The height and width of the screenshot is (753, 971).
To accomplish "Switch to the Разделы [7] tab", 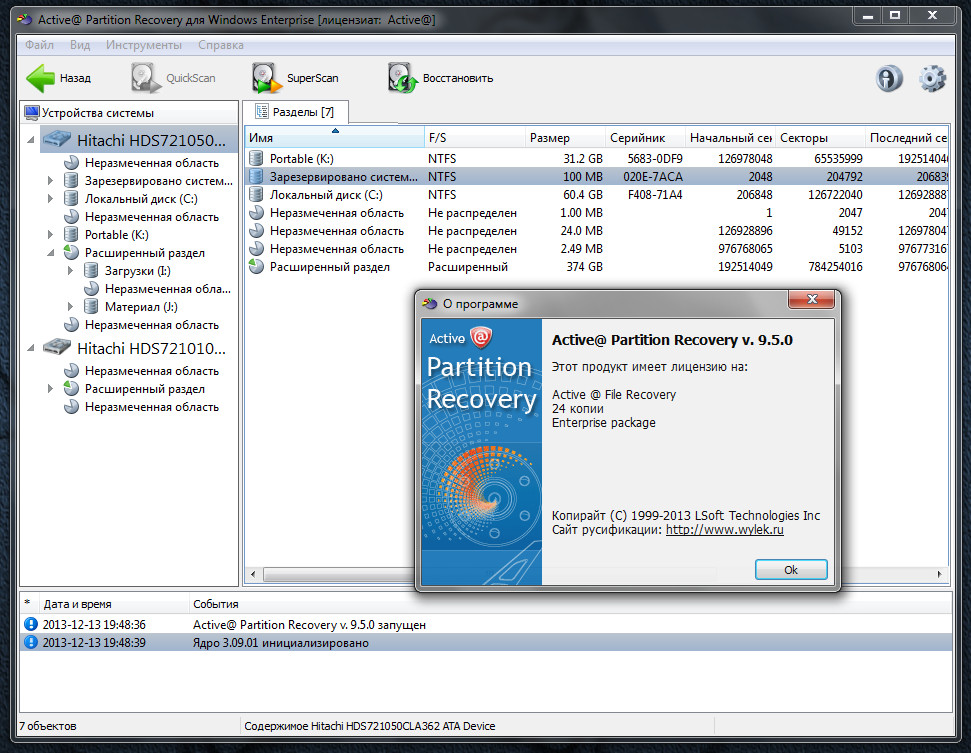I will tap(295, 112).
